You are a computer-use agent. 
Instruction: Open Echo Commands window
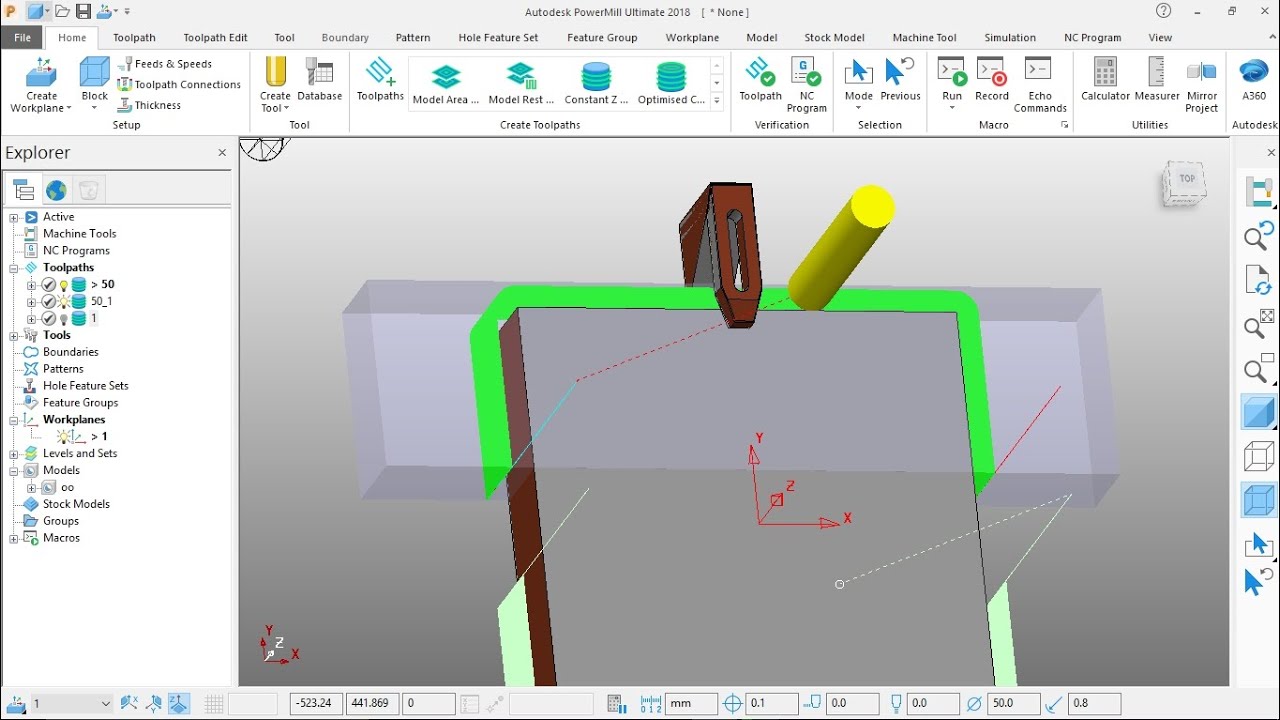[1040, 84]
